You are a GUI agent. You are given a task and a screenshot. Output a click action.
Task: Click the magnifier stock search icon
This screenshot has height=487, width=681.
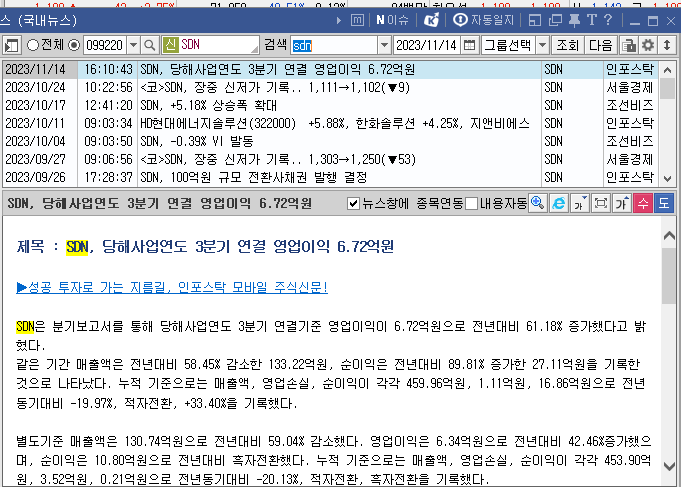pyautogui.click(x=149, y=45)
